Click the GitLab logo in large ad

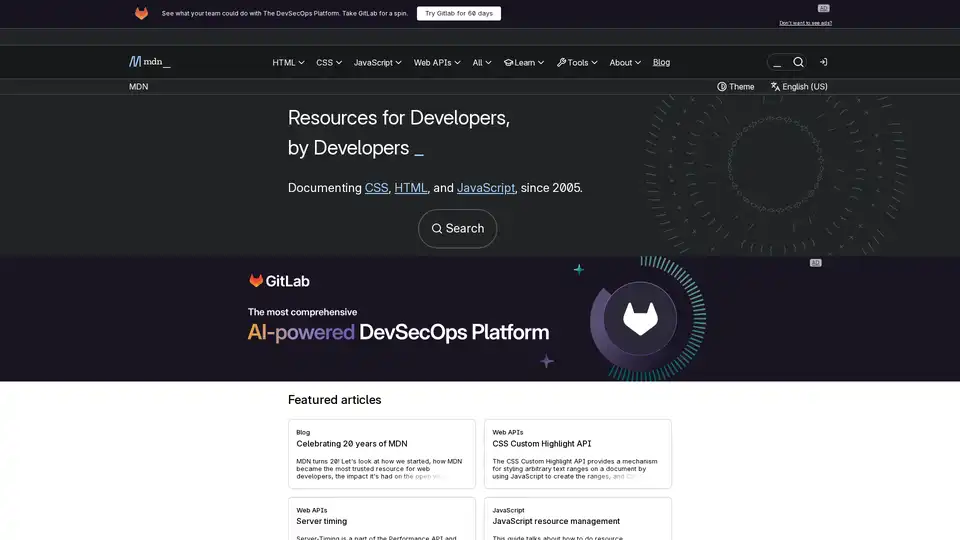pyautogui.click(x=279, y=281)
